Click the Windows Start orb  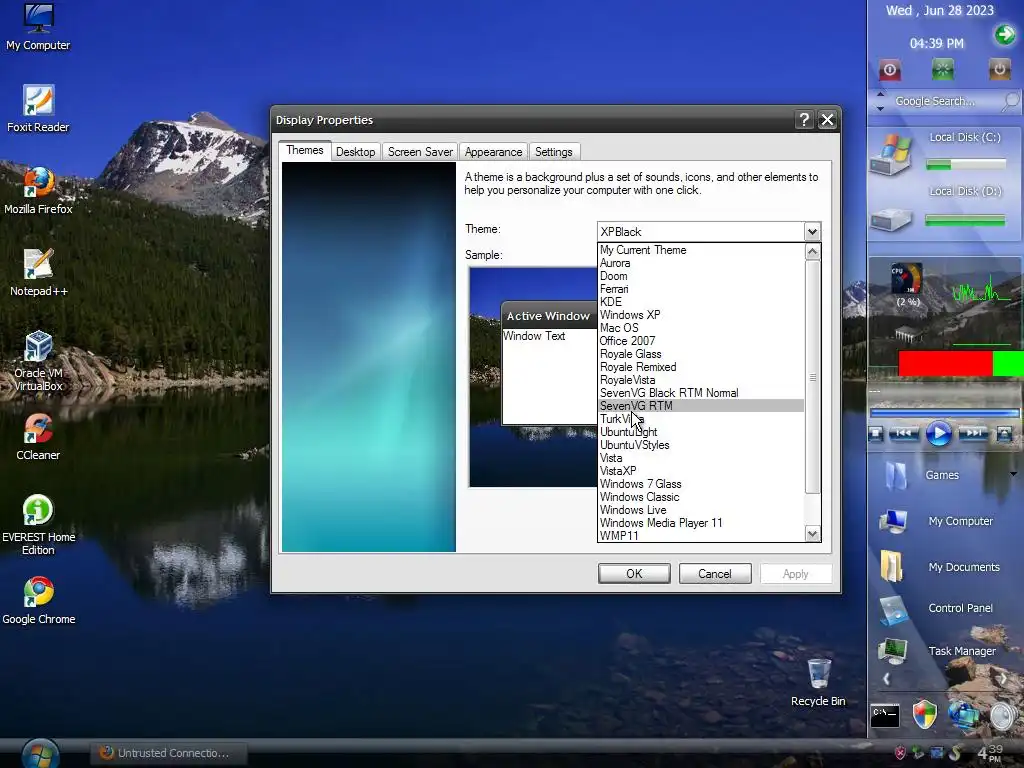tap(40, 754)
